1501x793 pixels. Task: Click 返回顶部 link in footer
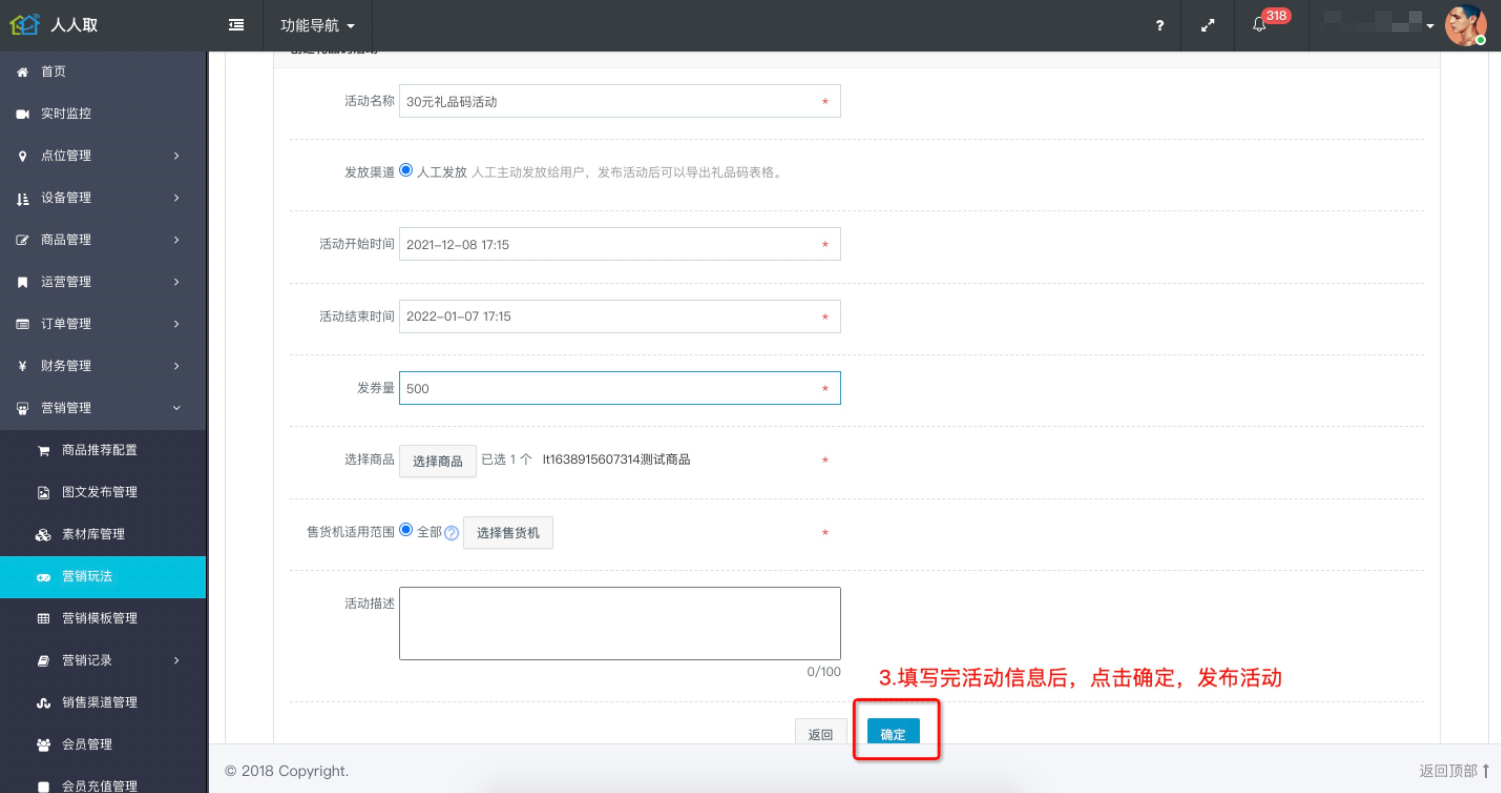click(1455, 771)
